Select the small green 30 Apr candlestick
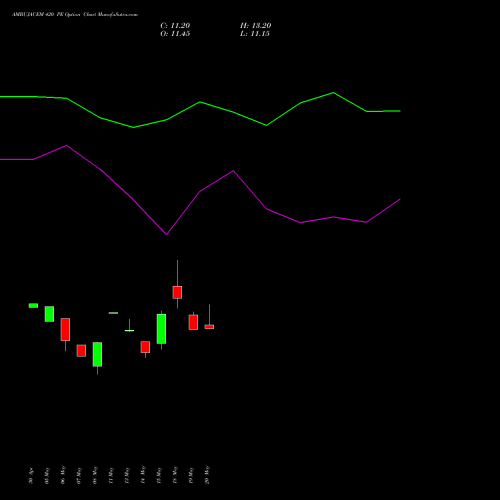This screenshot has width=500, height=500. 33,305
